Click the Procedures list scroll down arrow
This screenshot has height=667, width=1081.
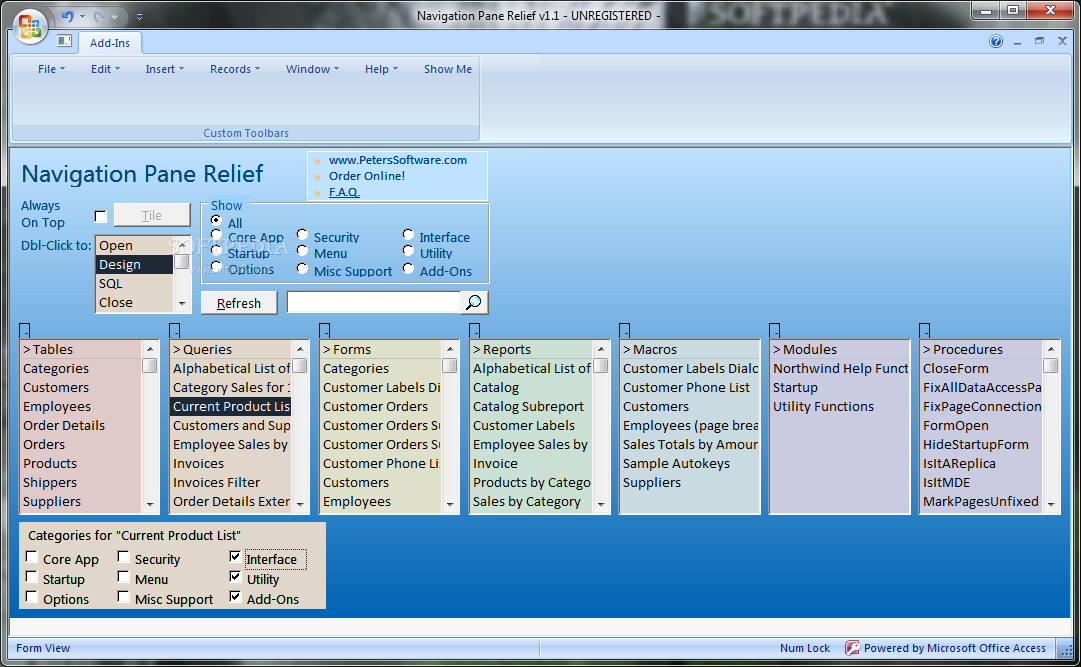tap(1051, 505)
